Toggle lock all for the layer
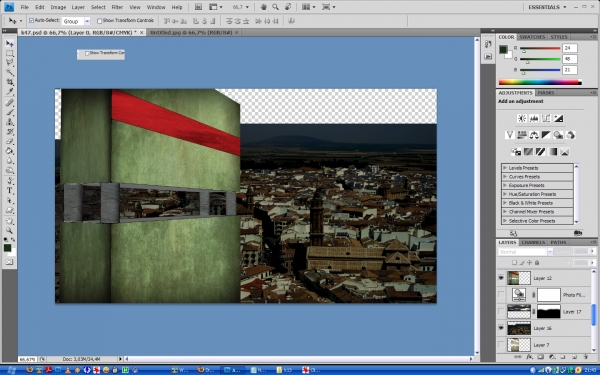This screenshot has height=375, width=600. [x=537, y=262]
